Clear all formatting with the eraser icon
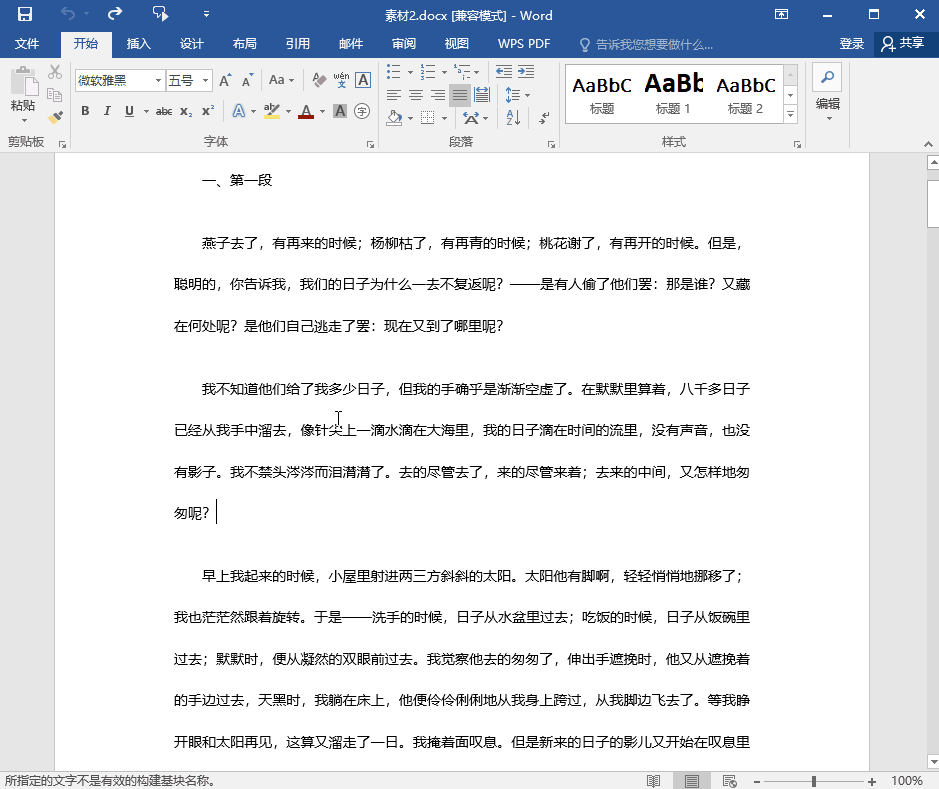Image resolution: width=939 pixels, height=789 pixels. (x=318, y=80)
